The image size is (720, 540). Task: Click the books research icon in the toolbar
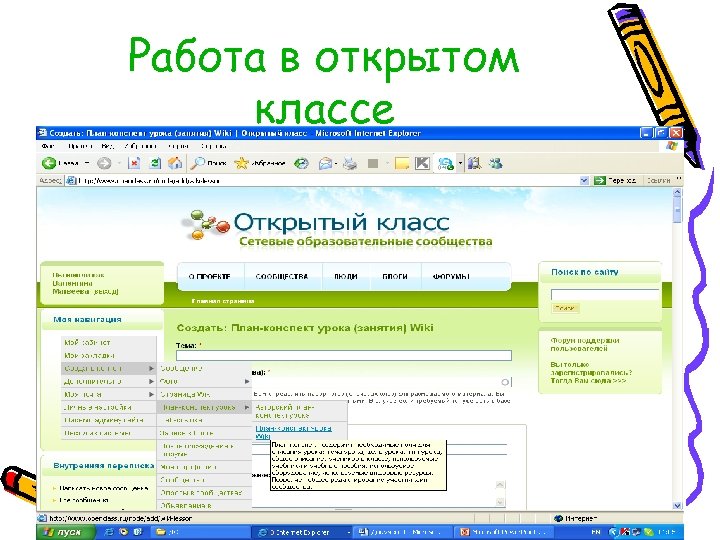point(474,163)
